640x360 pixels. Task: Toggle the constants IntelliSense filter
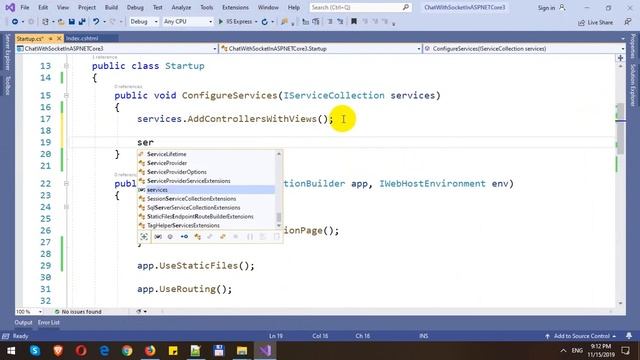pos(171,236)
